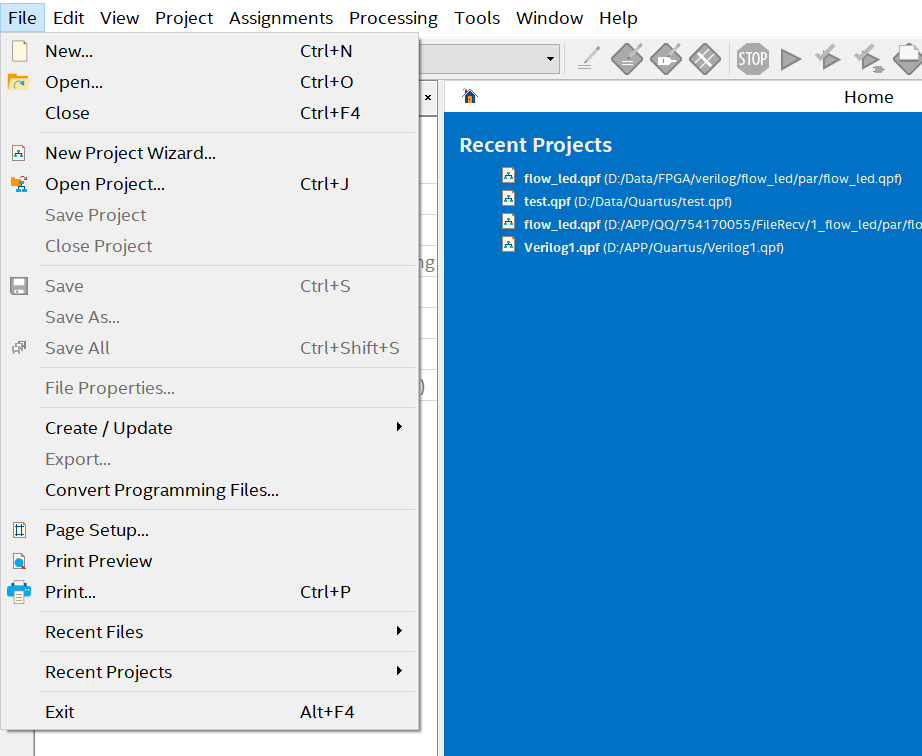Click the Print Preview magnifier icon
Viewport: 922px width, 756px height.
[19, 561]
